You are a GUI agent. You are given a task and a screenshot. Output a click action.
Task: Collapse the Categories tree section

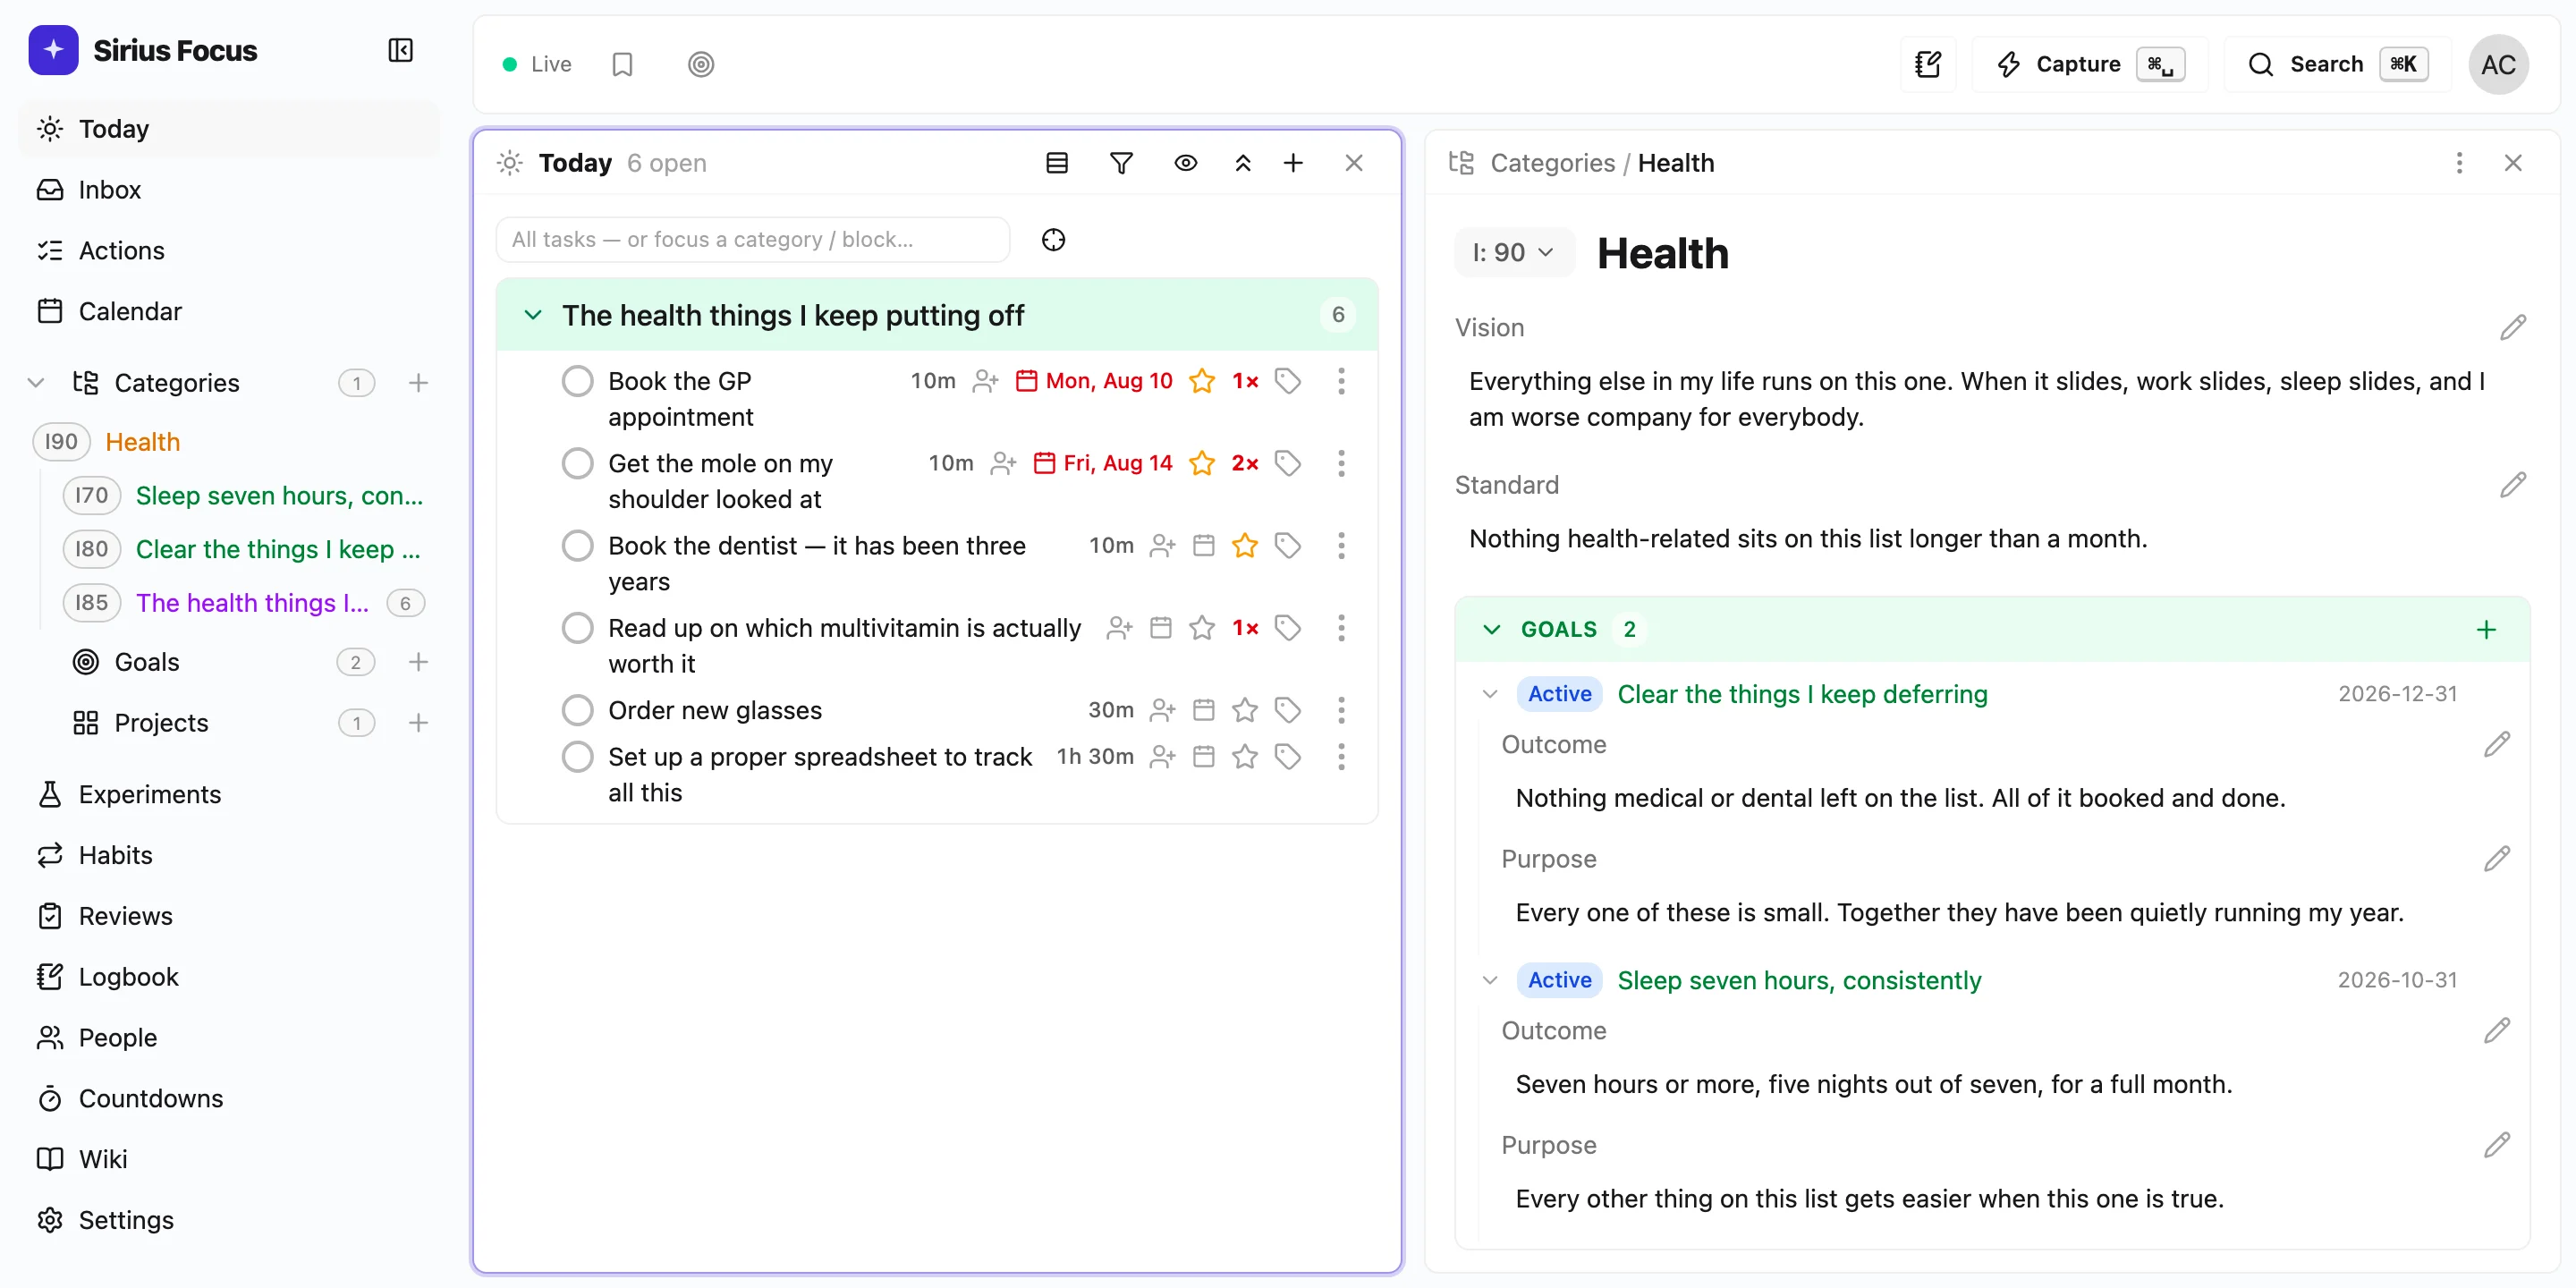point(36,382)
